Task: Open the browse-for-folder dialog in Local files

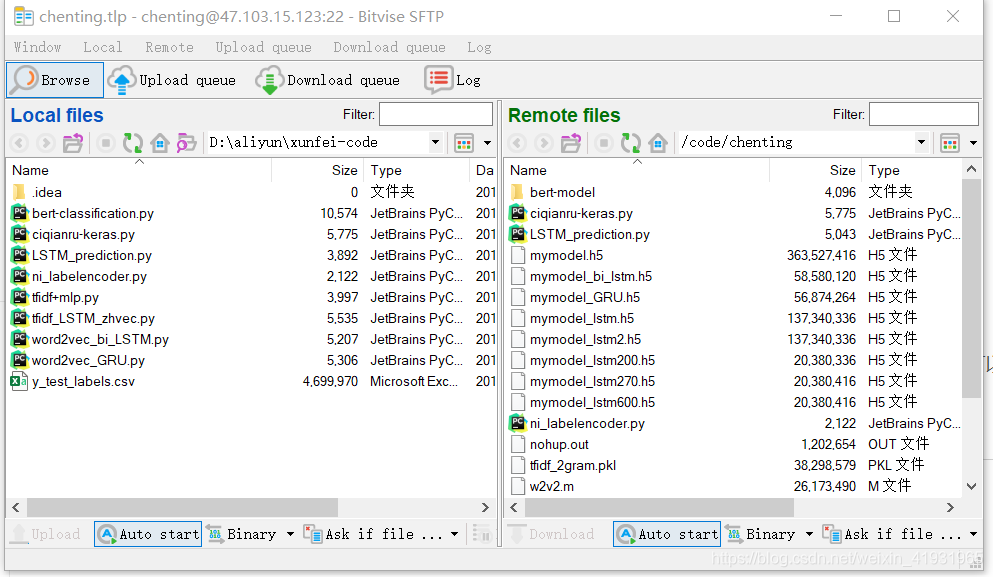Action: coord(186,142)
